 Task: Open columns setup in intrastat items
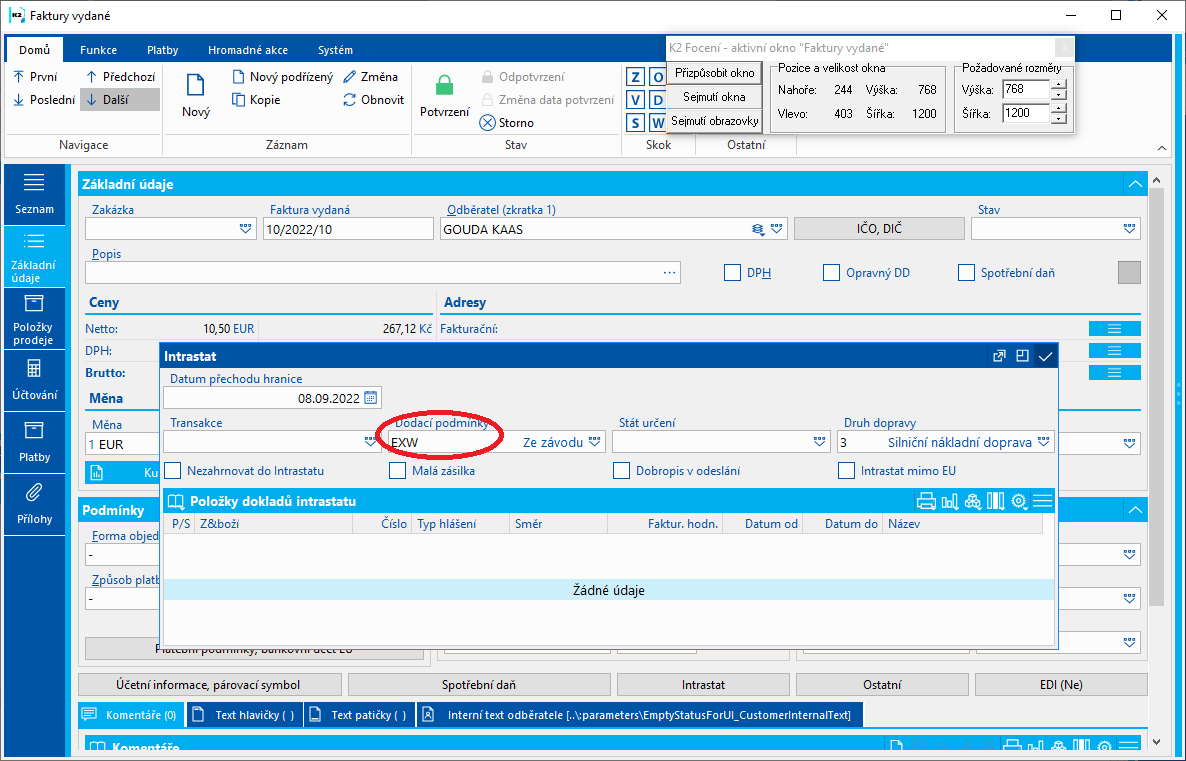point(995,501)
